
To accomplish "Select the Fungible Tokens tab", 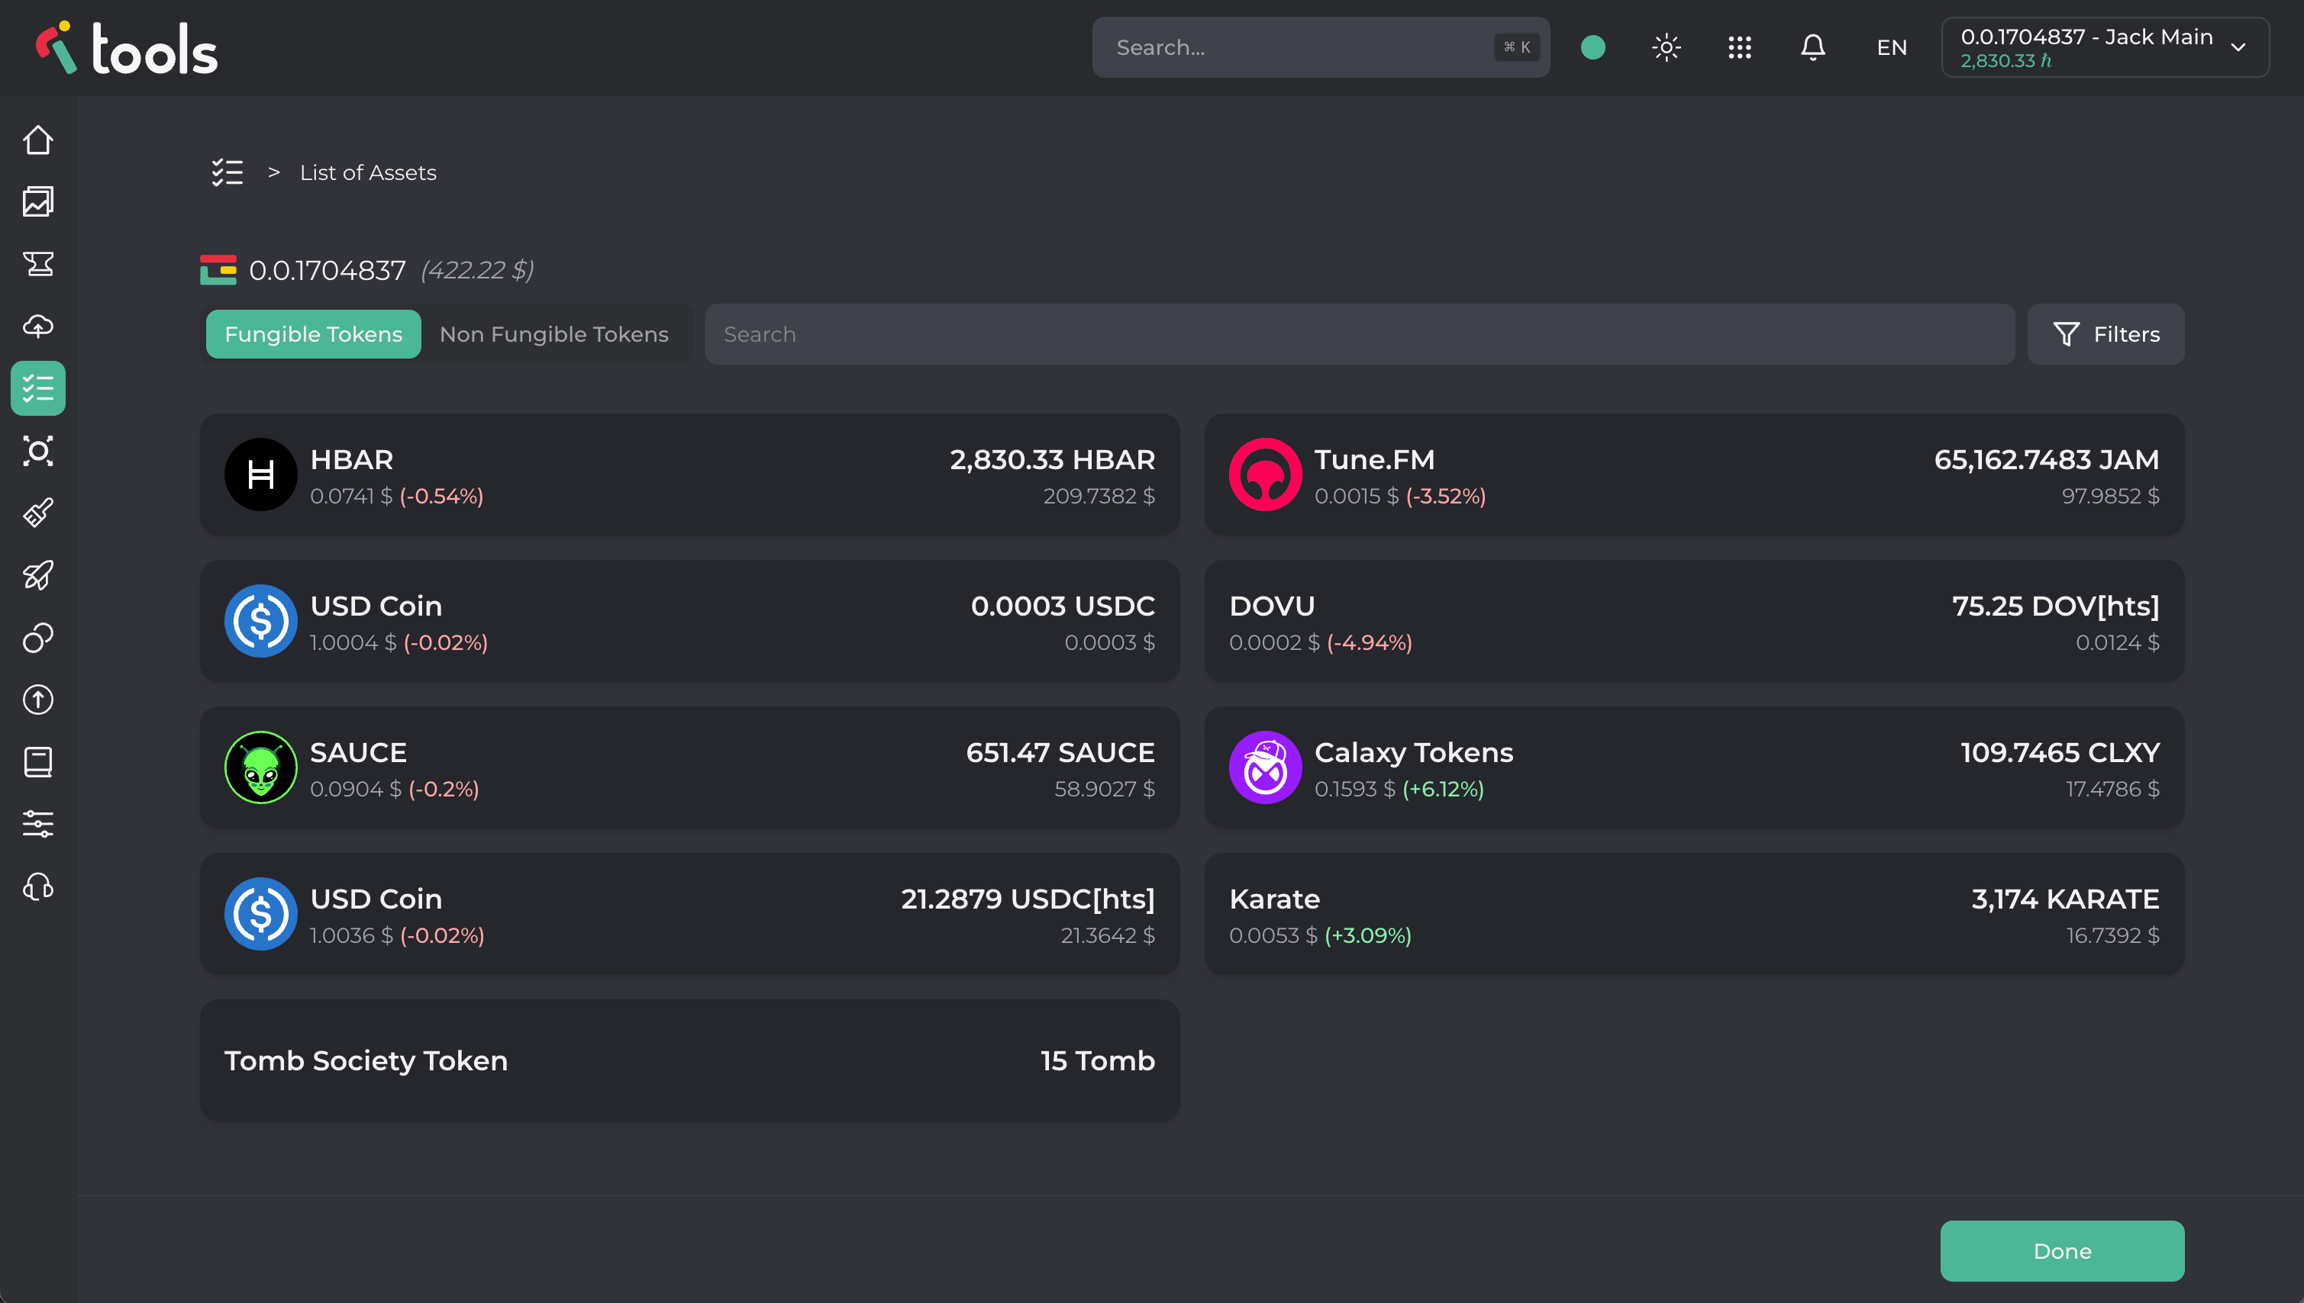I will [313, 334].
